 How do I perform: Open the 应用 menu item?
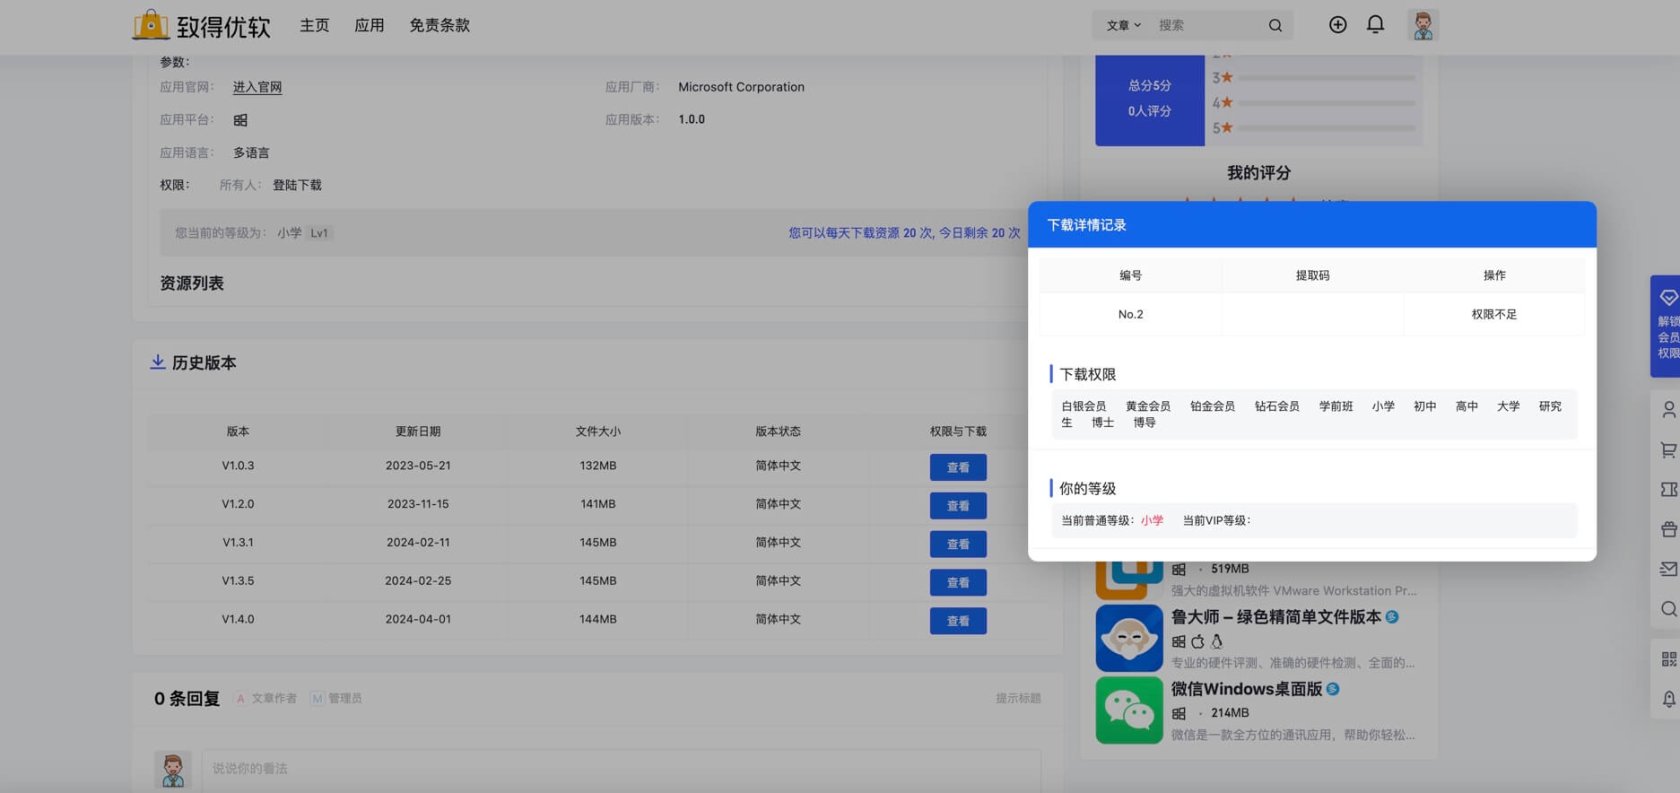pyautogui.click(x=369, y=26)
